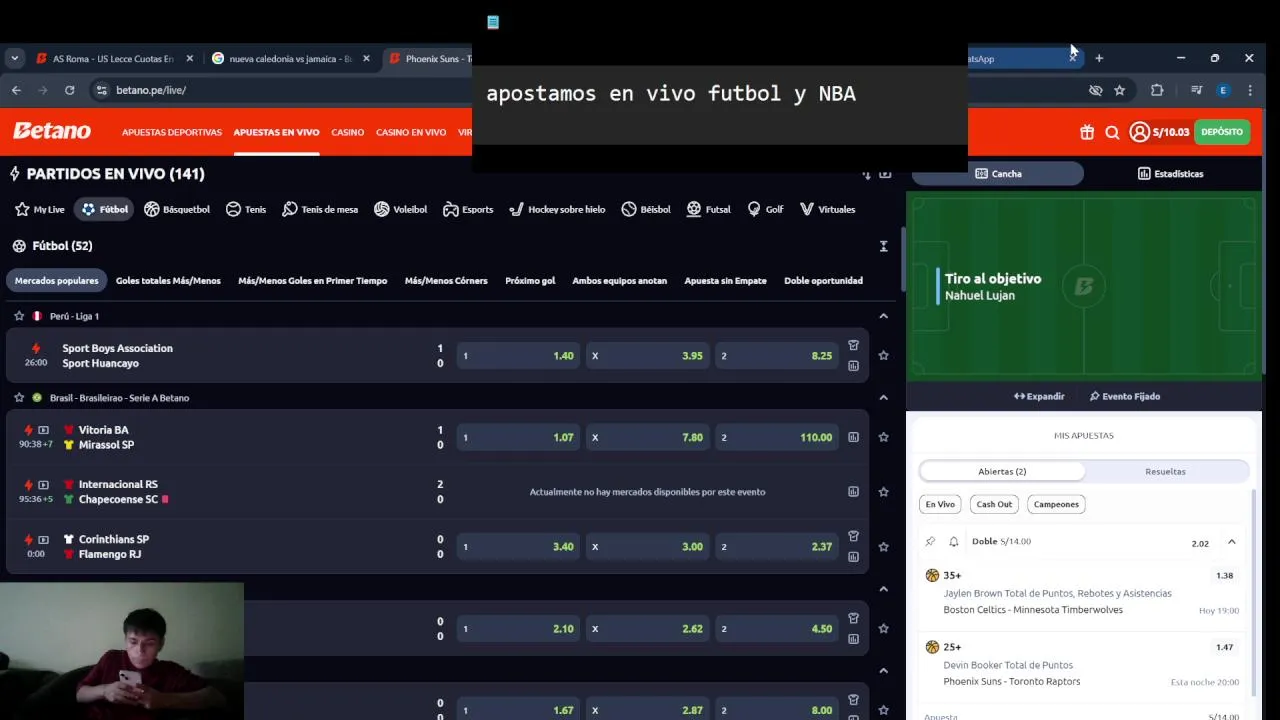Collapse the league section above the 1.67 odds row
The width and height of the screenshot is (1280, 720).
(883, 671)
